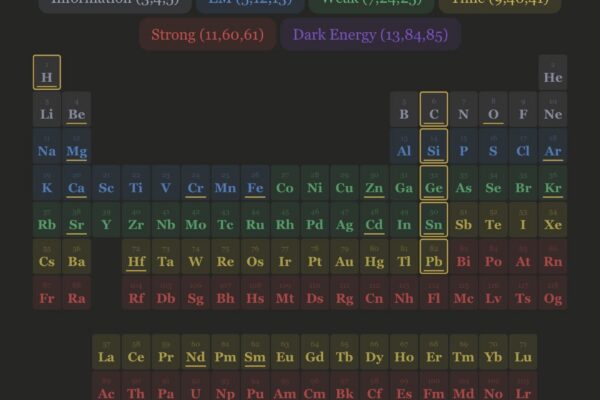Click the Carbon (C) element cell

[434, 110]
